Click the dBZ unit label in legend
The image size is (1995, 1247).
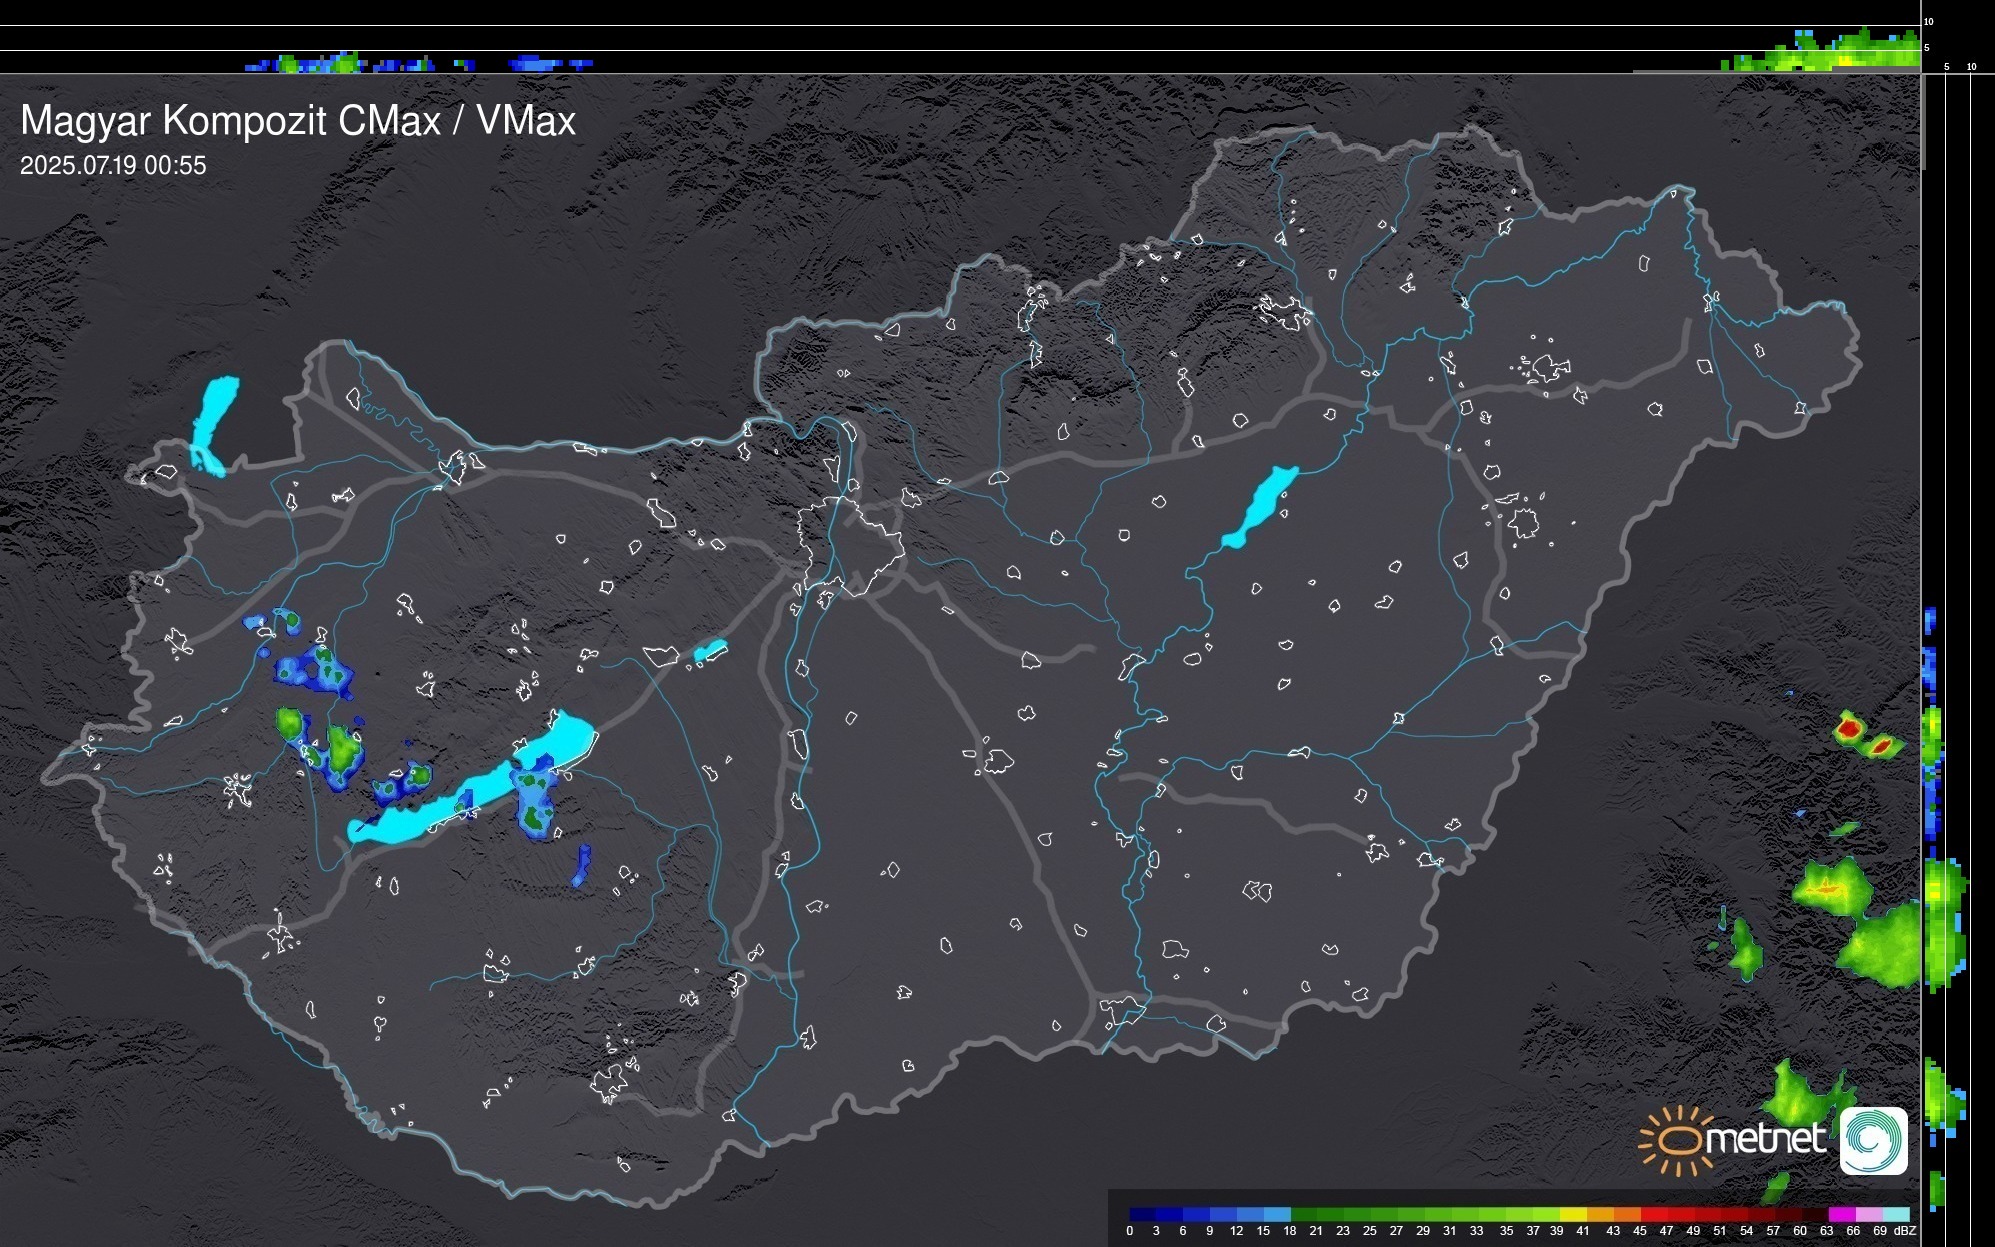(1904, 1231)
